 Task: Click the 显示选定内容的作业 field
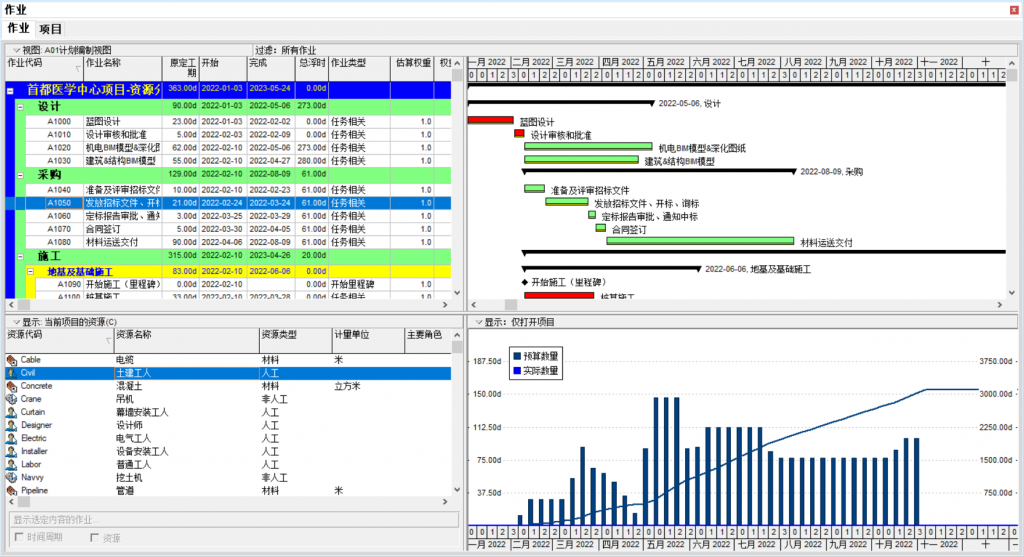point(235,520)
